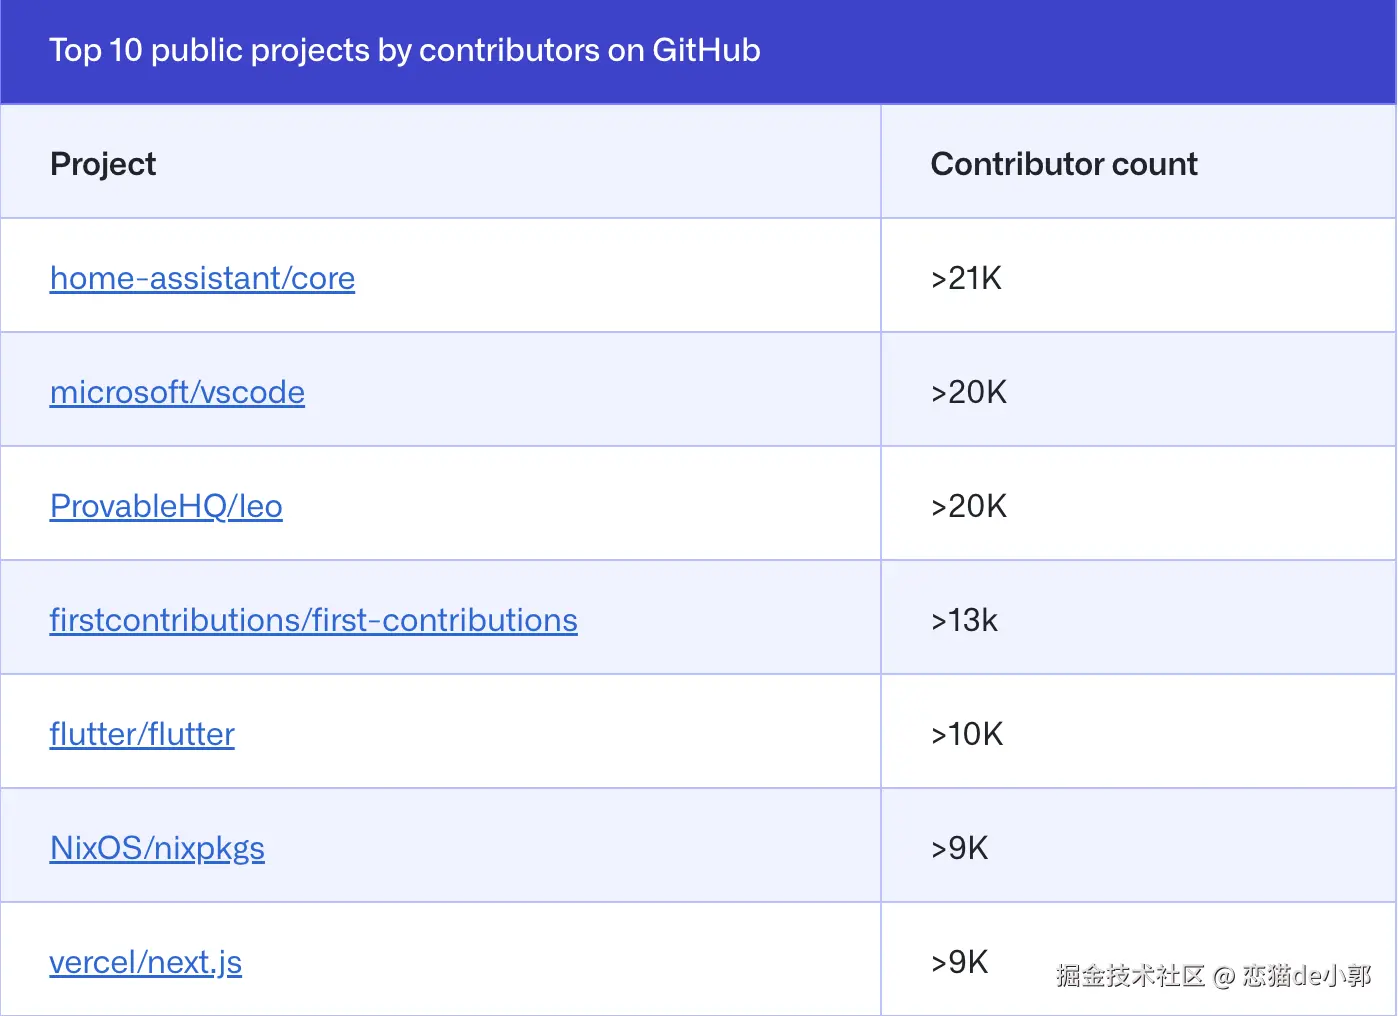Open the home-assistant/core project link

click(202, 278)
